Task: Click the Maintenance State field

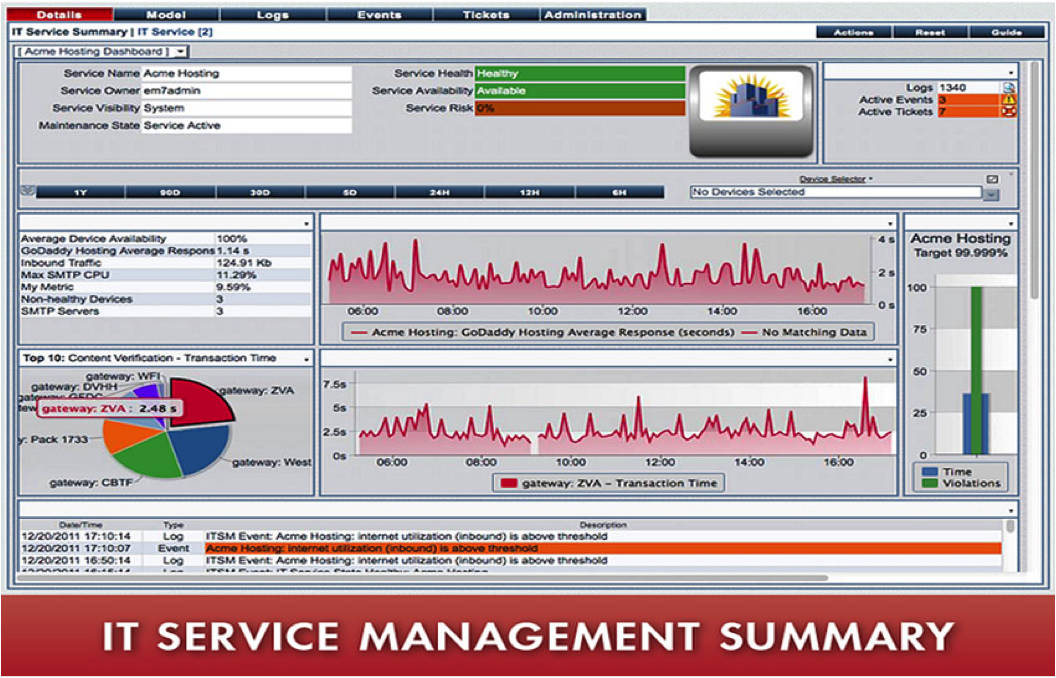Action: tap(246, 126)
